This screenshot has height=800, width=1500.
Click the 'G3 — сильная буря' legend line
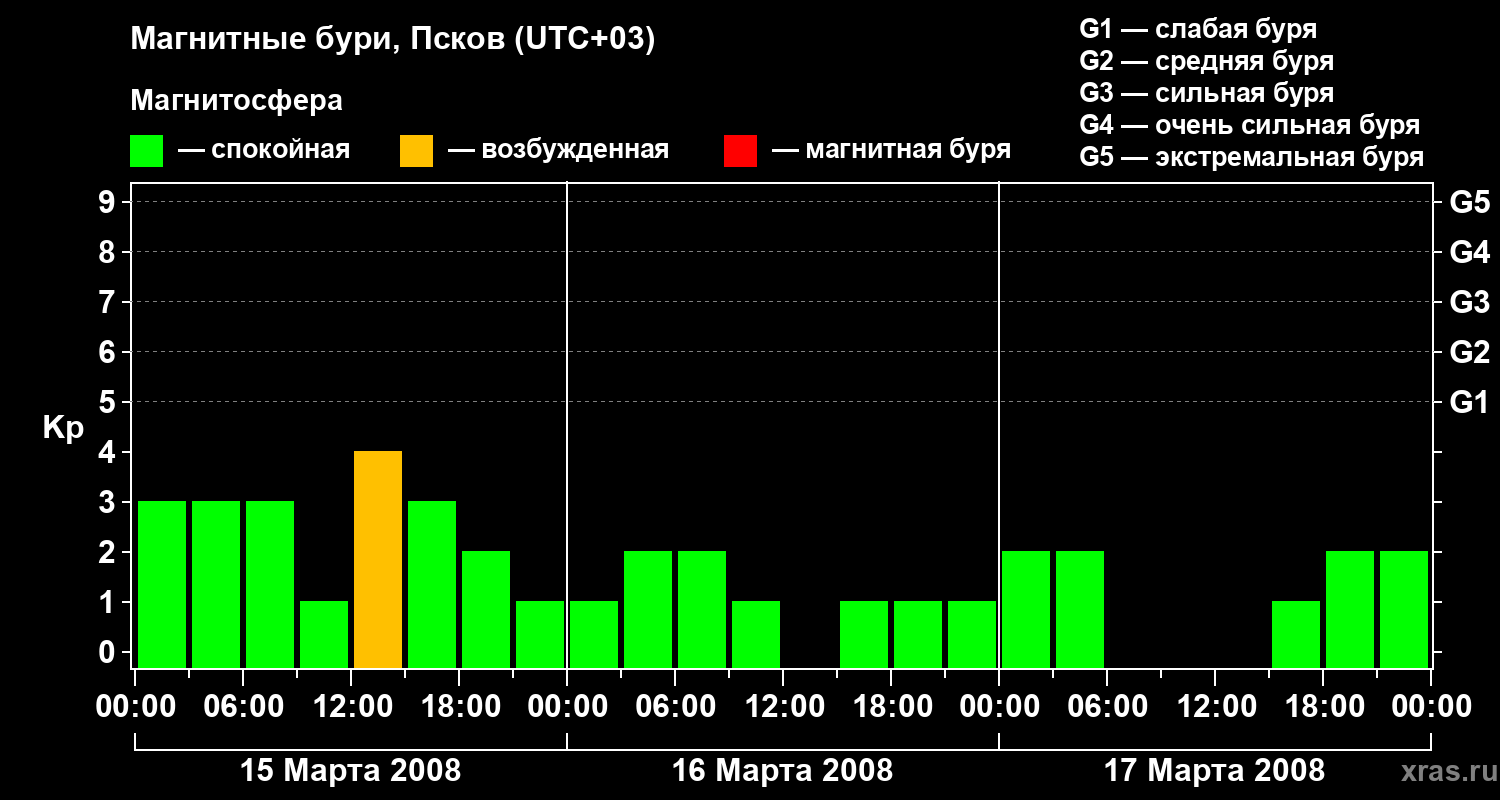[x=1207, y=93]
